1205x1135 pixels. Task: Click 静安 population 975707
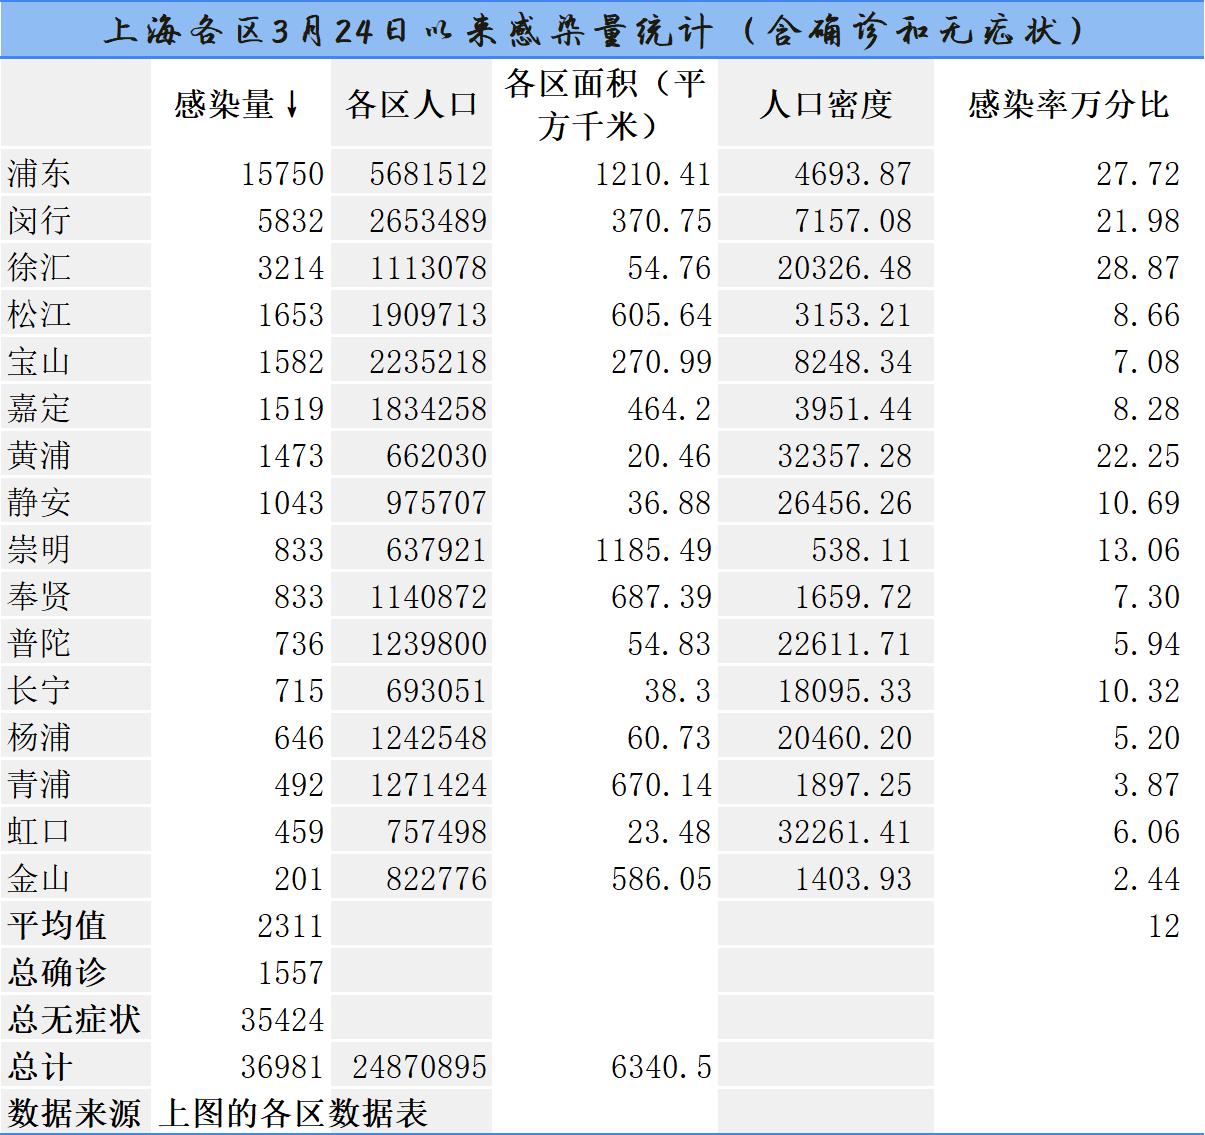pyautogui.click(x=437, y=503)
